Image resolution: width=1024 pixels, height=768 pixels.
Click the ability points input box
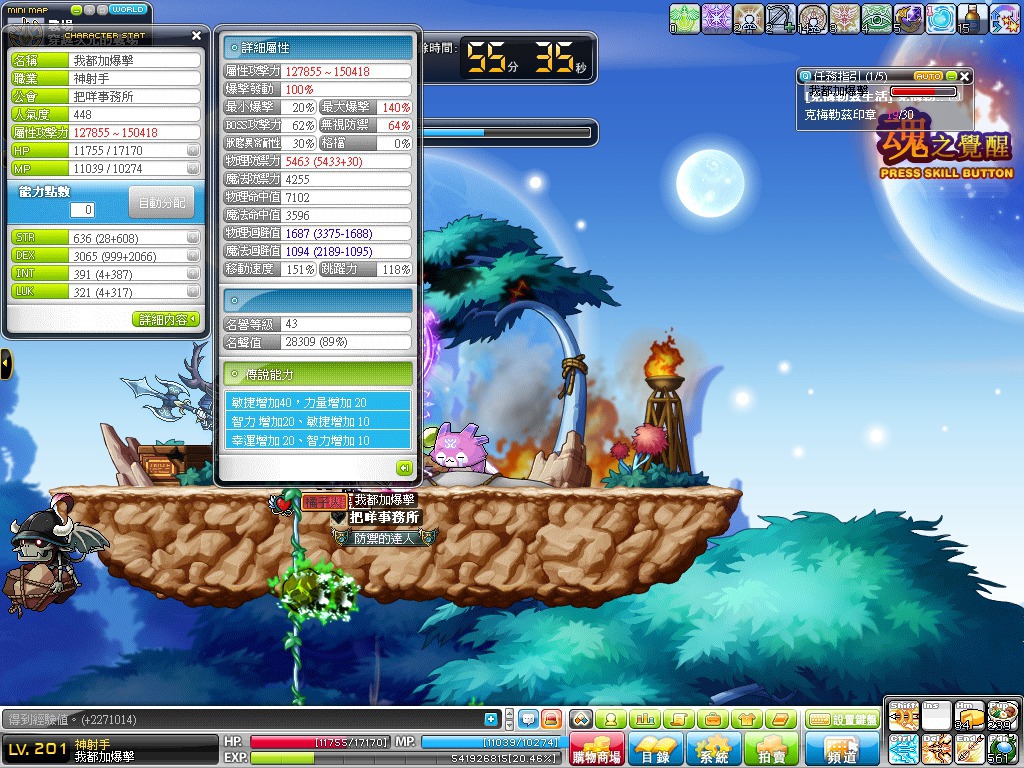point(82,210)
